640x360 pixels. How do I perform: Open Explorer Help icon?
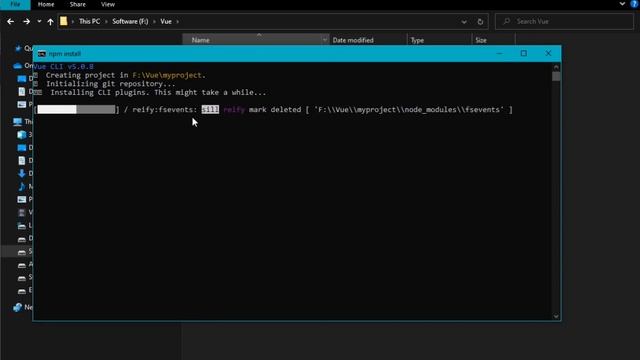(x=635, y=4)
